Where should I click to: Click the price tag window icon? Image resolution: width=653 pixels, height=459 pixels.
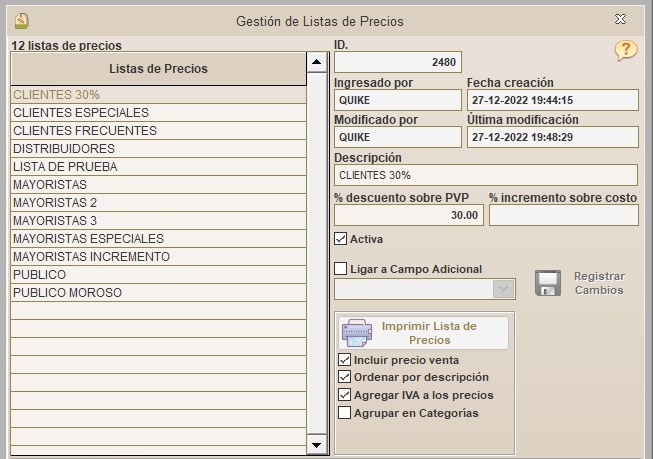[21, 21]
